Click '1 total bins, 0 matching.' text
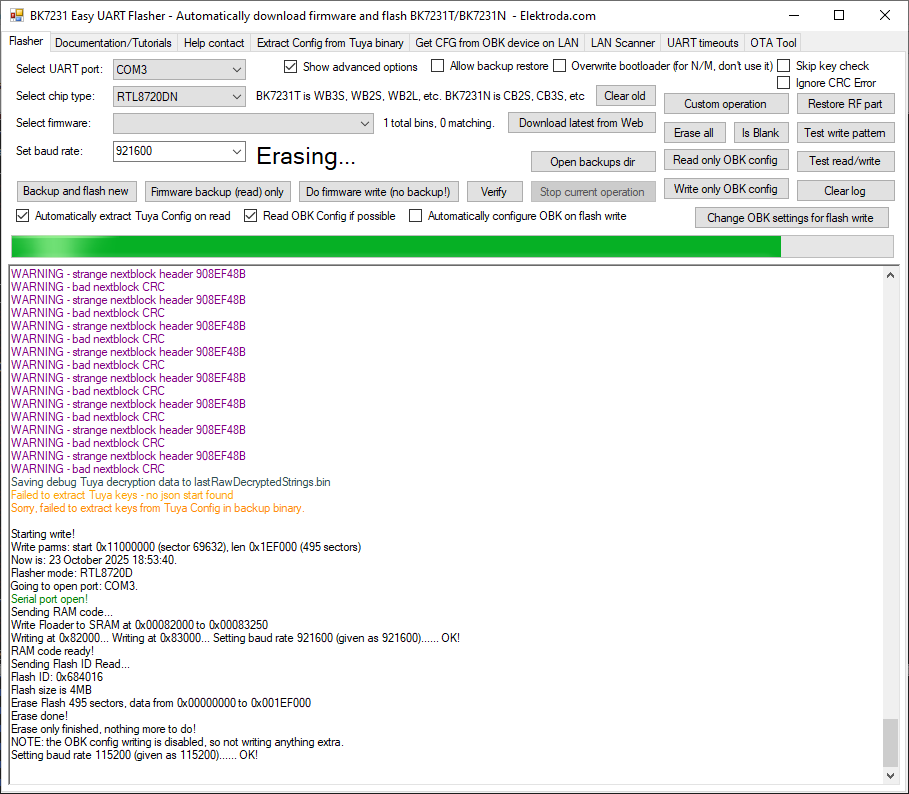909x794 pixels. tap(439, 123)
